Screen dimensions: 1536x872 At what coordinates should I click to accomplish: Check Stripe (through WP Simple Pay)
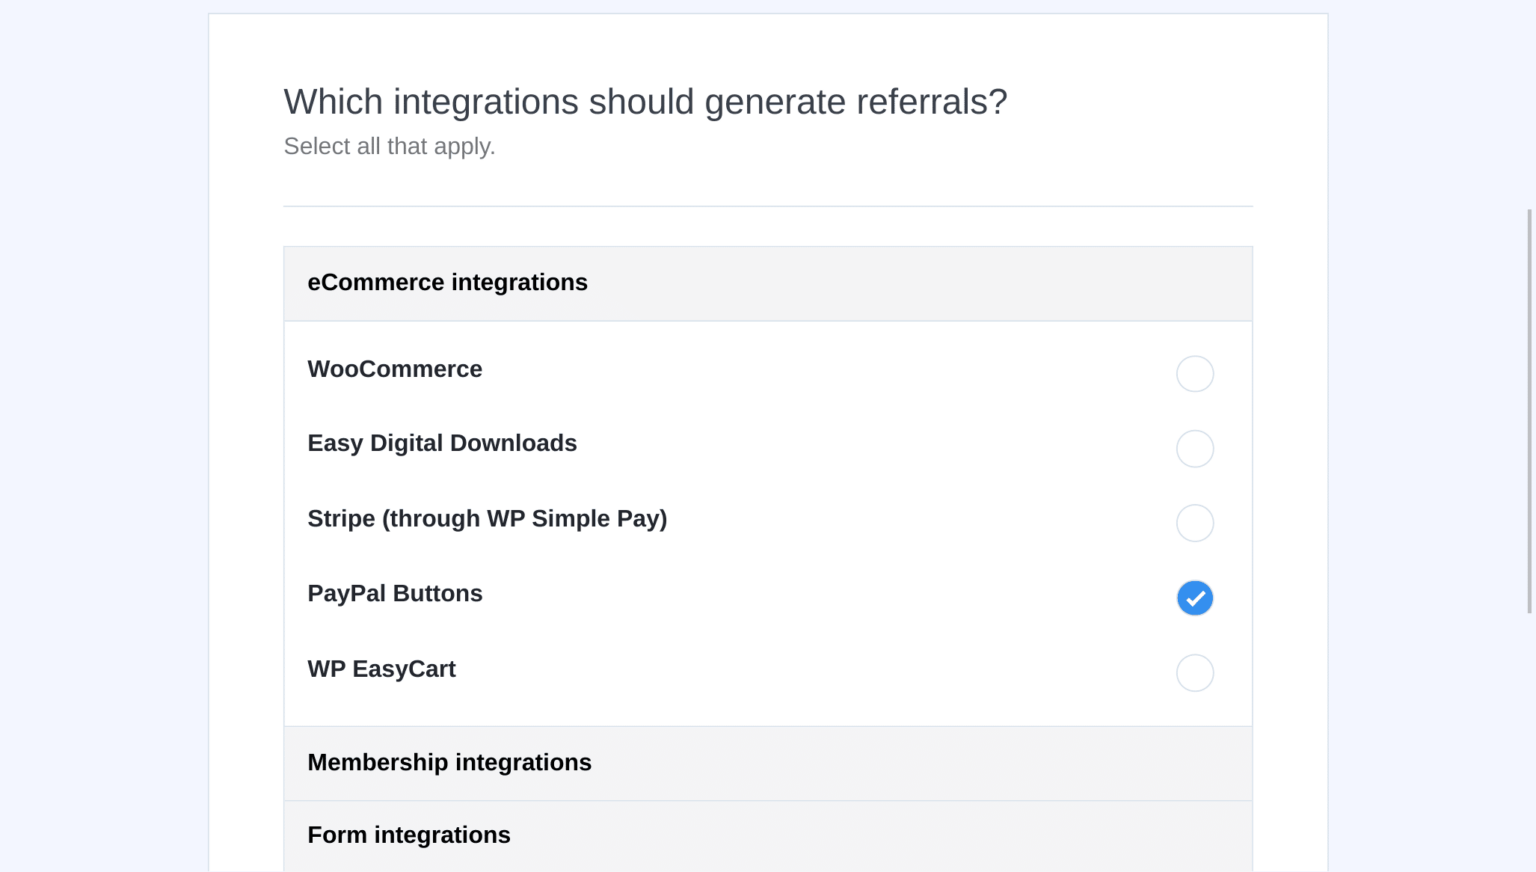(1195, 523)
